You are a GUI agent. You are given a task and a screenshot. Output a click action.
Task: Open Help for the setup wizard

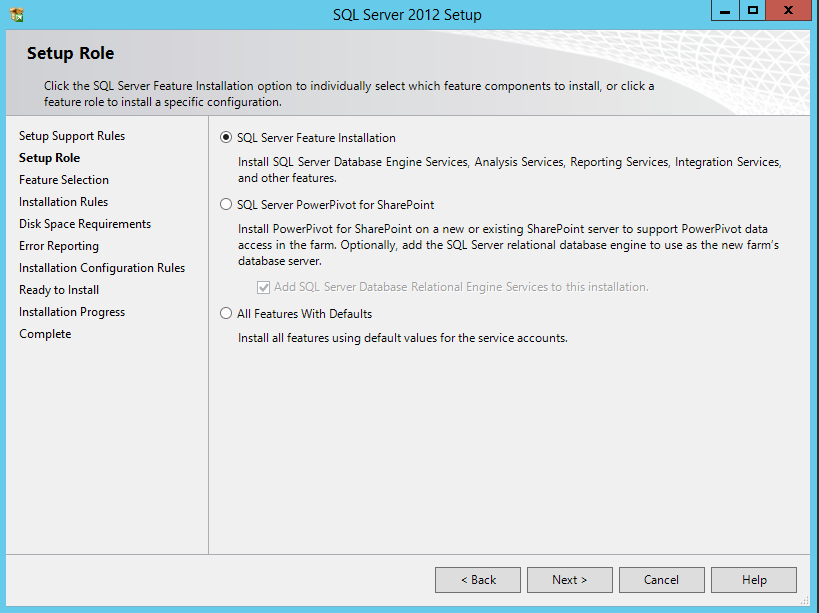tap(754, 580)
